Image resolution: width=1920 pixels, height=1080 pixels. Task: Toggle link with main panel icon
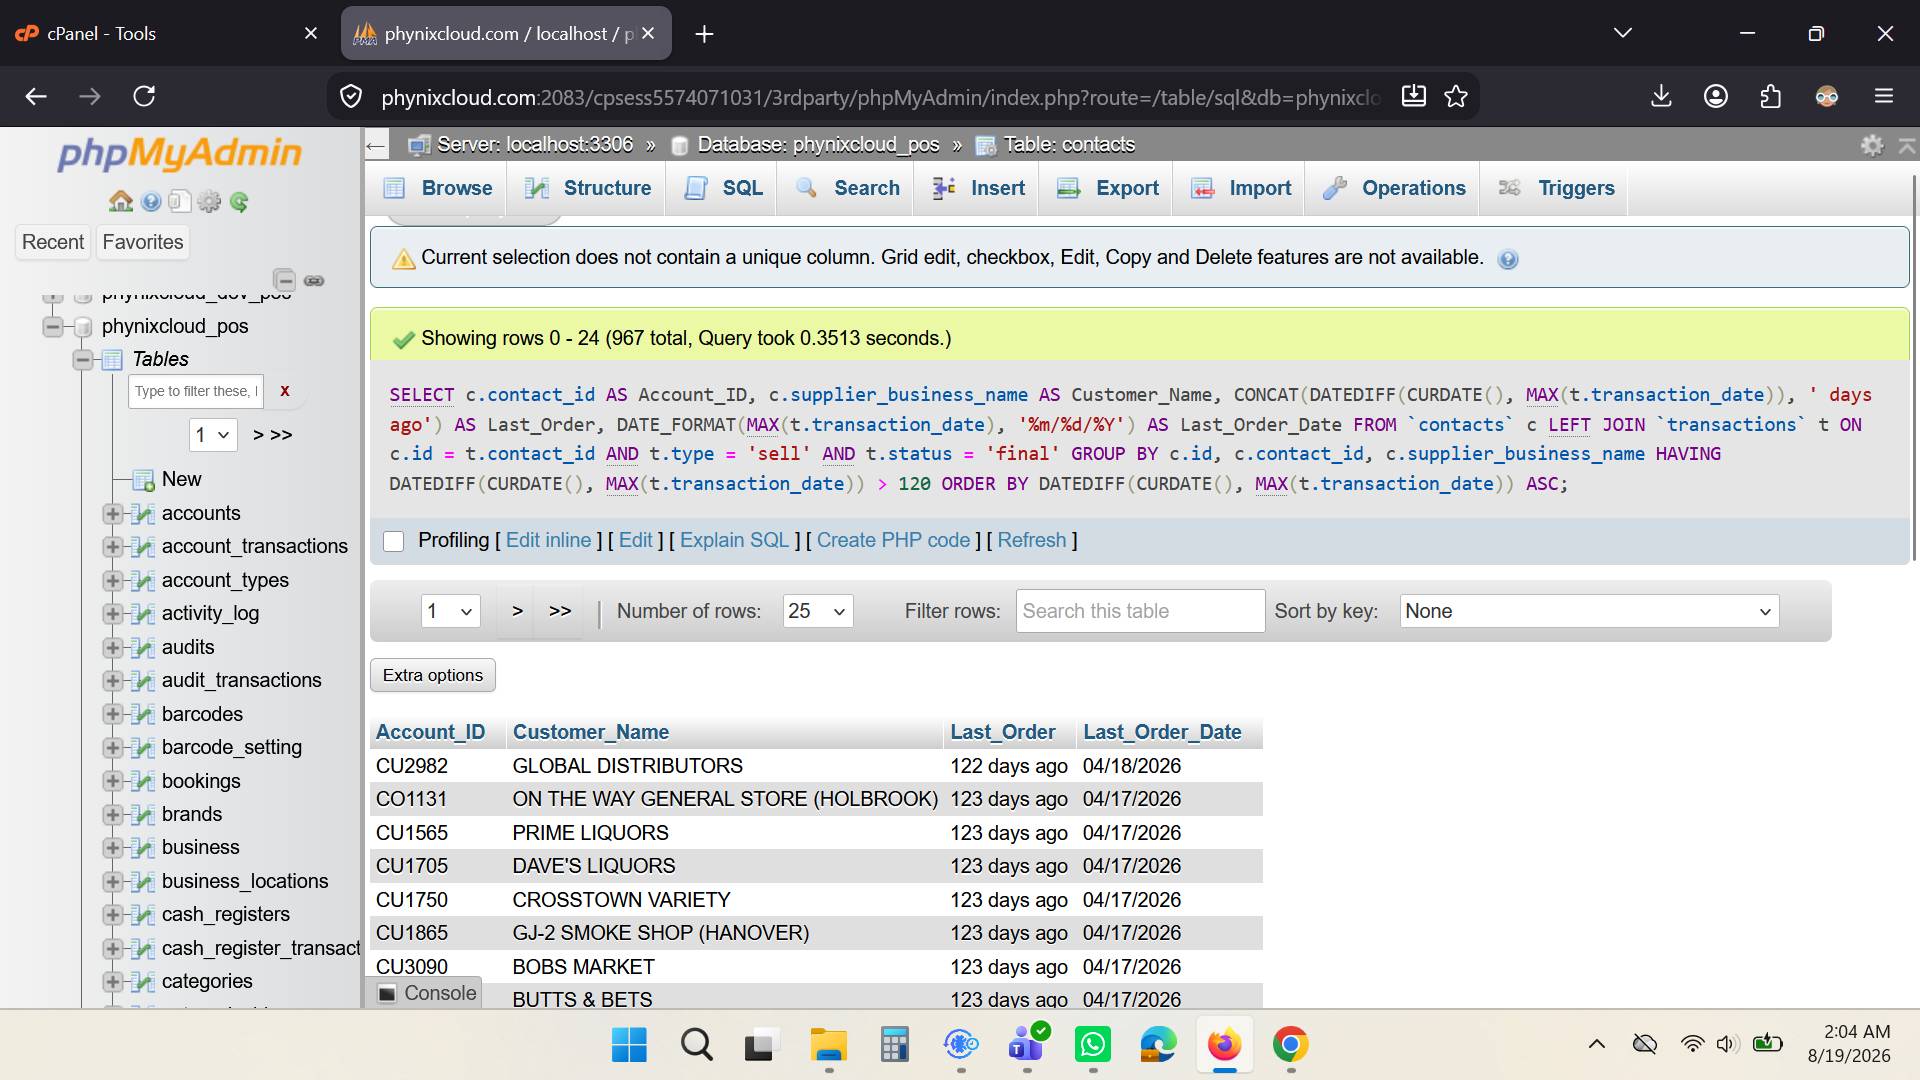(314, 281)
